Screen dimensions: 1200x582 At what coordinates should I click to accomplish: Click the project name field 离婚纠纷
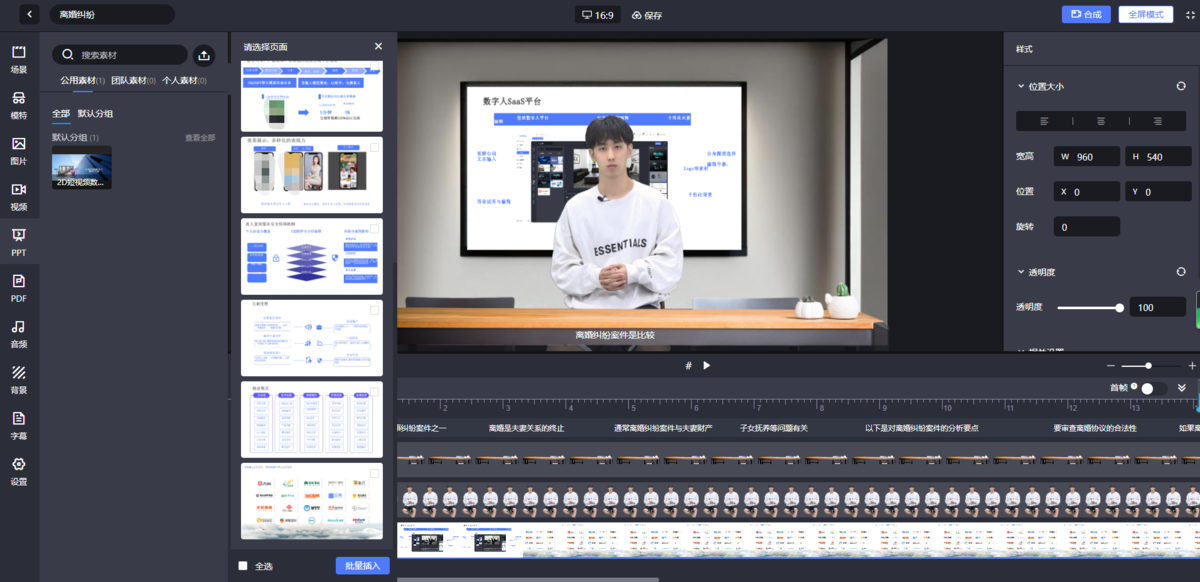coord(112,15)
